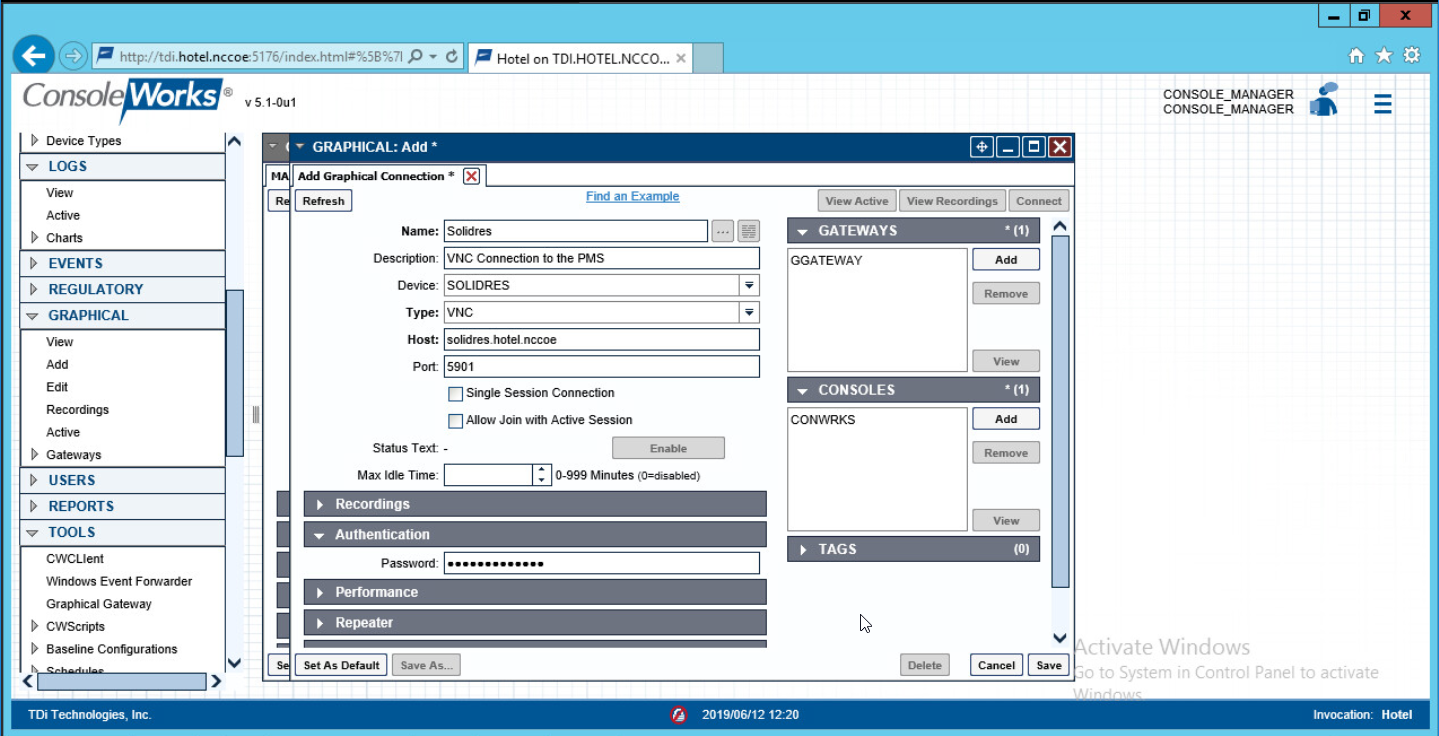Expand Charts under LOGS
The height and width of the screenshot is (736, 1439).
[x=35, y=238]
